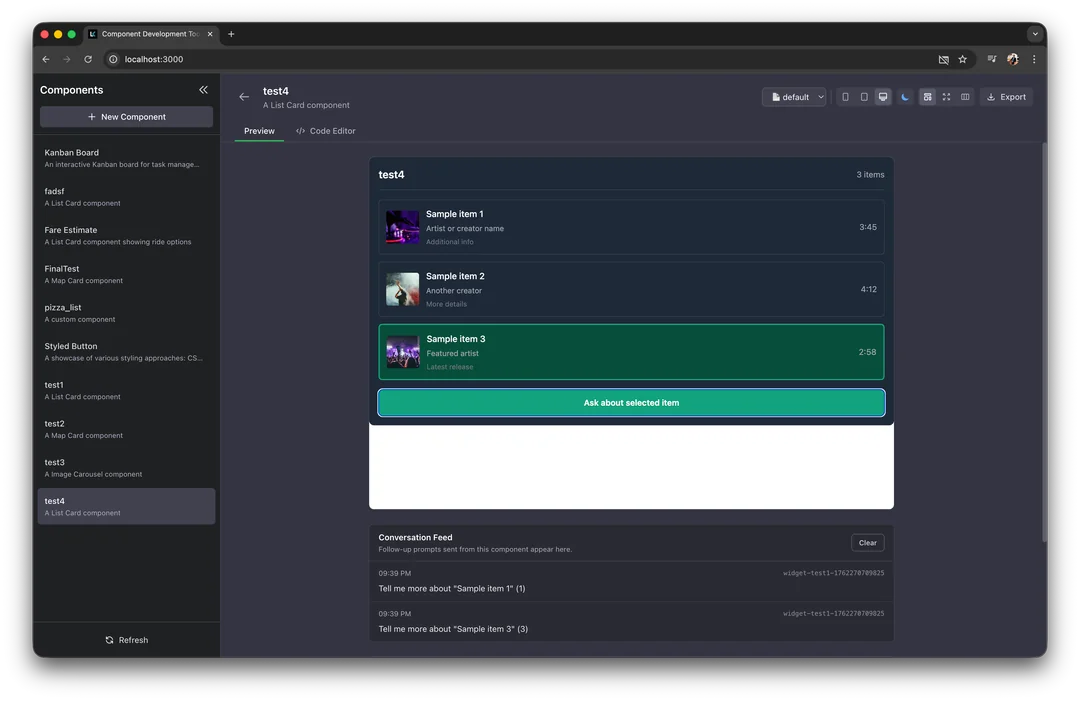
Task: Clear the Conversation Feed
Action: click(867, 542)
